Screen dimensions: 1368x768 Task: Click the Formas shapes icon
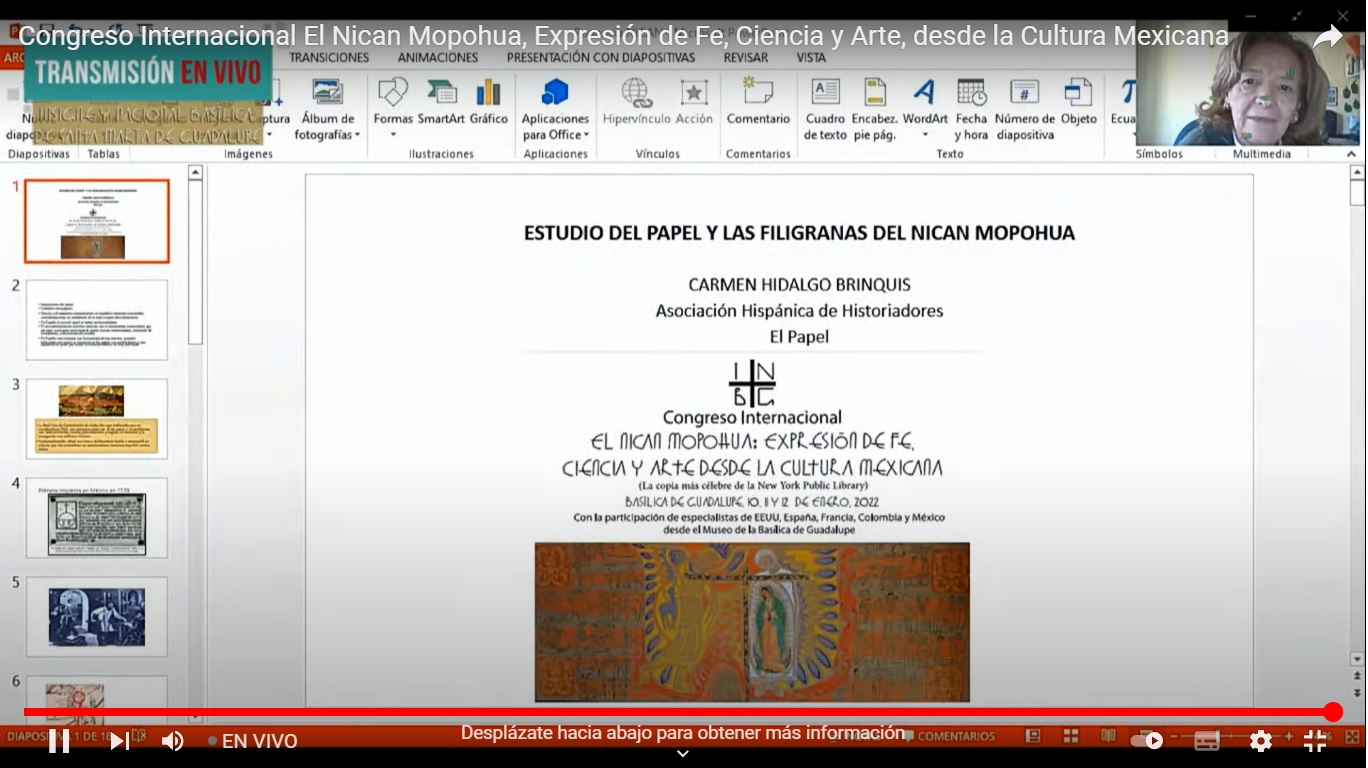(393, 92)
